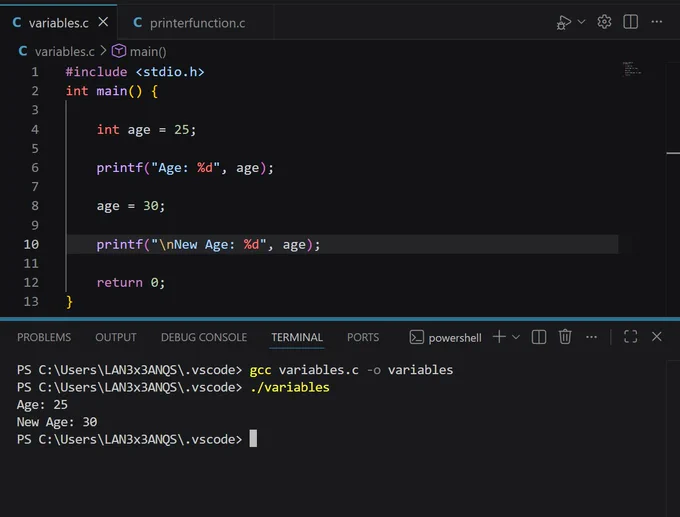Create a new terminal with plus icon
680x517 pixels.
pyautogui.click(x=499, y=337)
